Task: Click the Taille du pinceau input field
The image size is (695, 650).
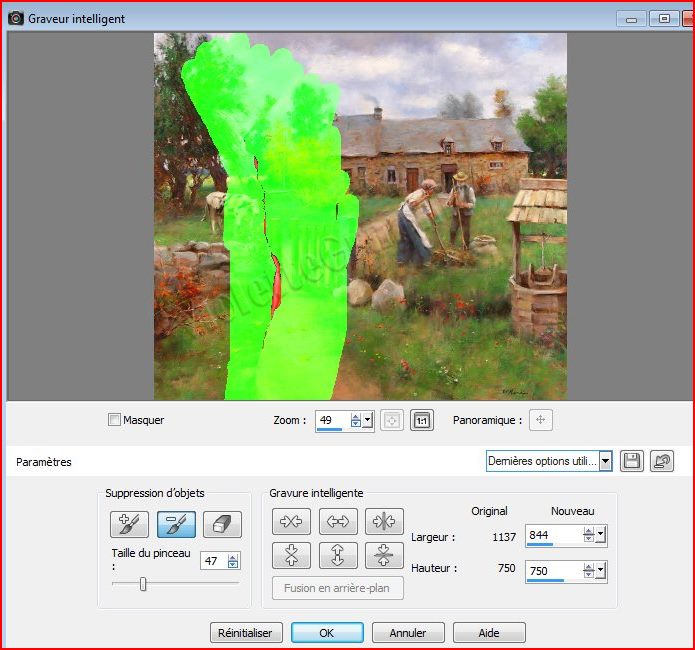Action: pyautogui.click(x=213, y=561)
